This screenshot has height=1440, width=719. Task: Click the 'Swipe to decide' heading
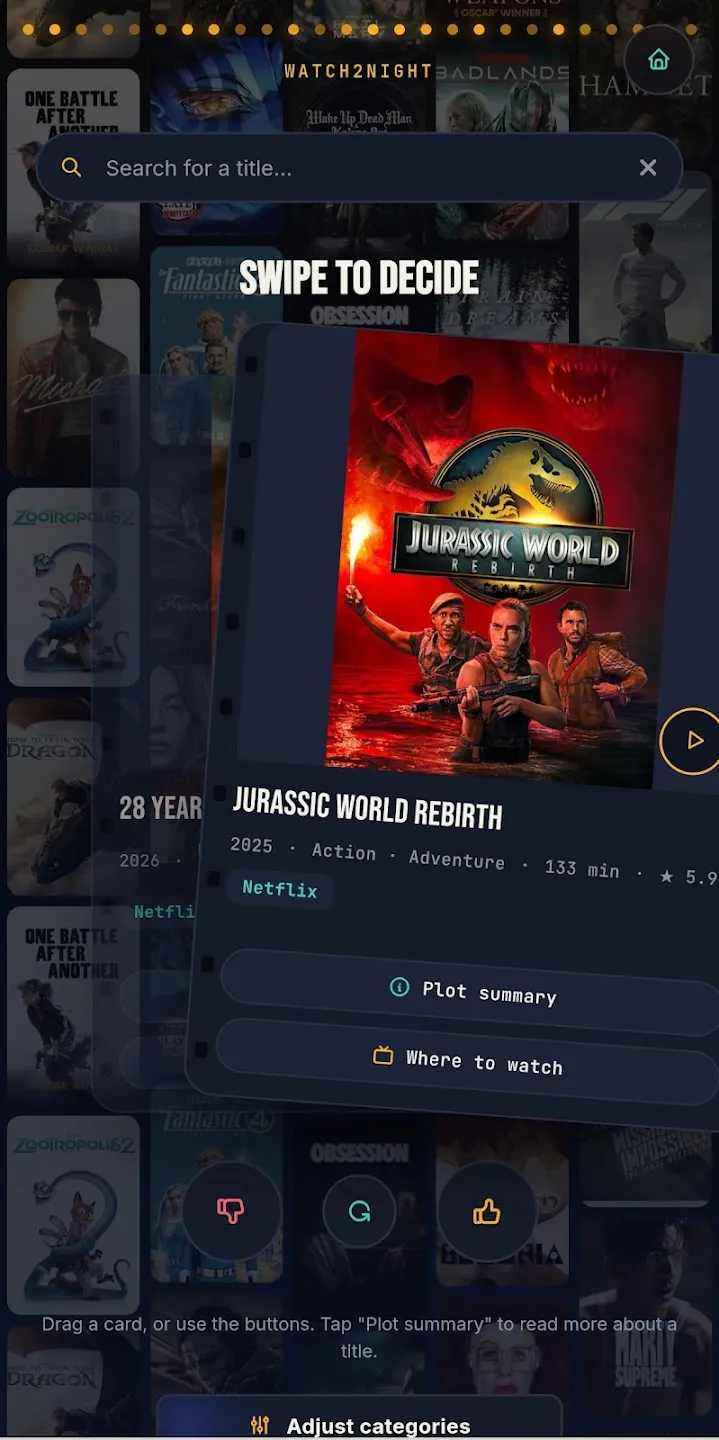[x=359, y=278]
